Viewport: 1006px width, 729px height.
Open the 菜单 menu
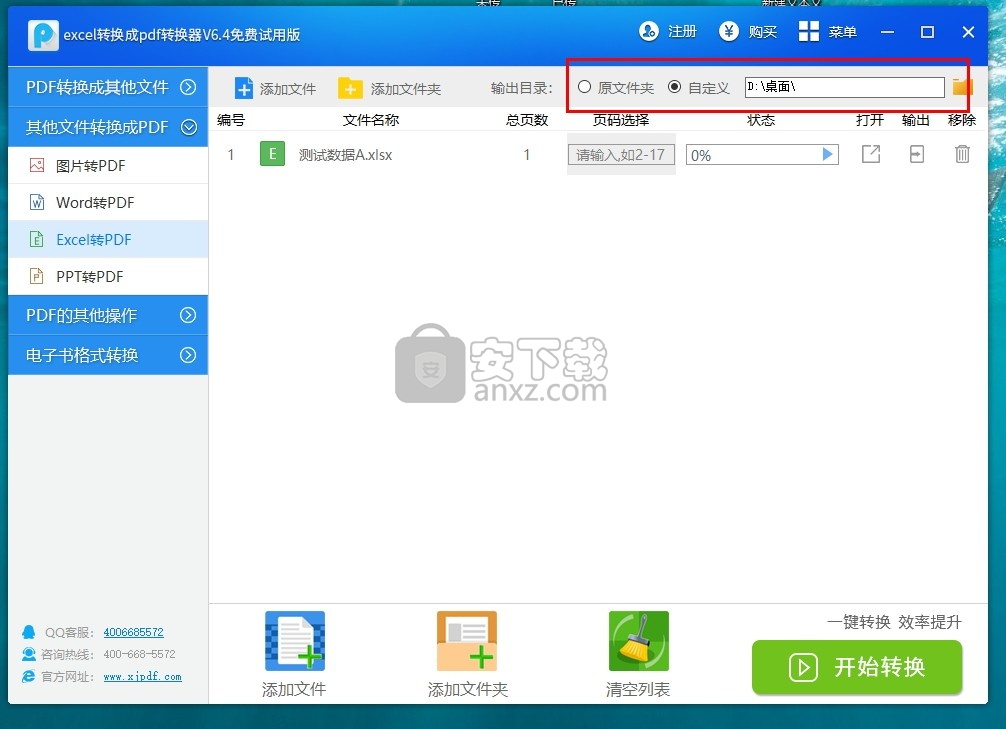coord(828,31)
